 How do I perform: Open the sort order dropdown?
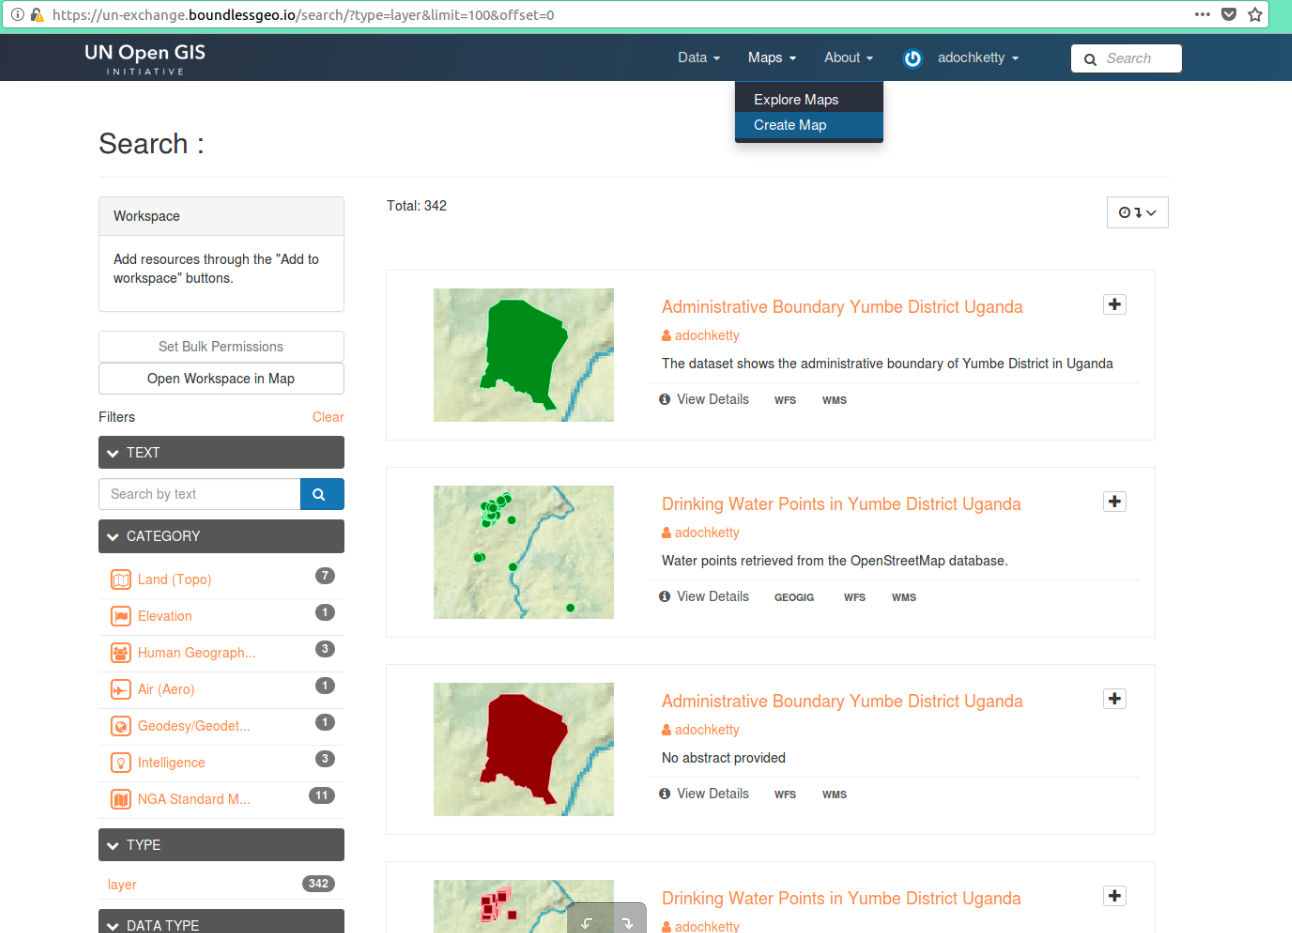tap(1137, 212)
